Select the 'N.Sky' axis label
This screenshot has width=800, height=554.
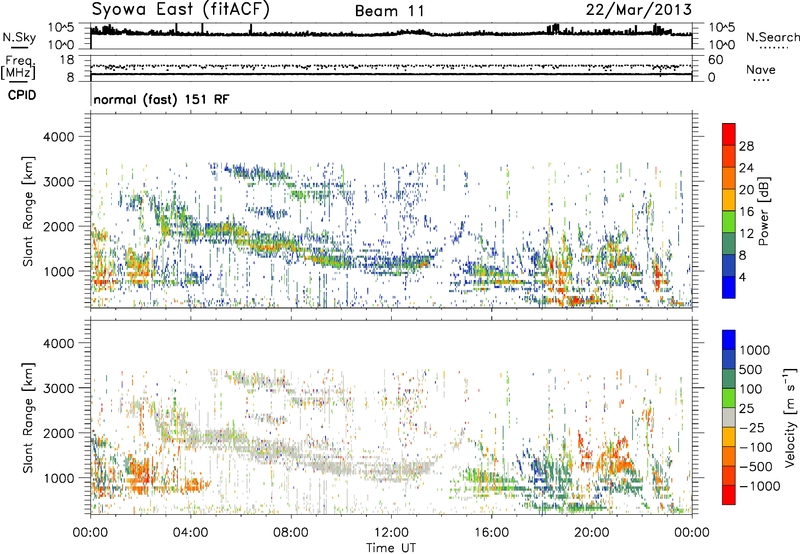point(19,37)
